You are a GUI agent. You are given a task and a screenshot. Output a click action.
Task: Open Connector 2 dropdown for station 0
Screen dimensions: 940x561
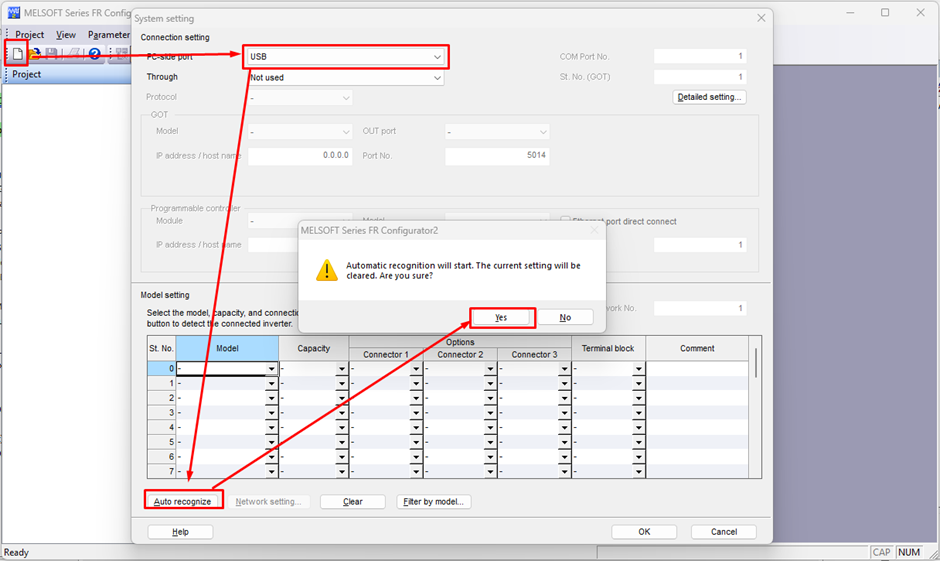490,369
